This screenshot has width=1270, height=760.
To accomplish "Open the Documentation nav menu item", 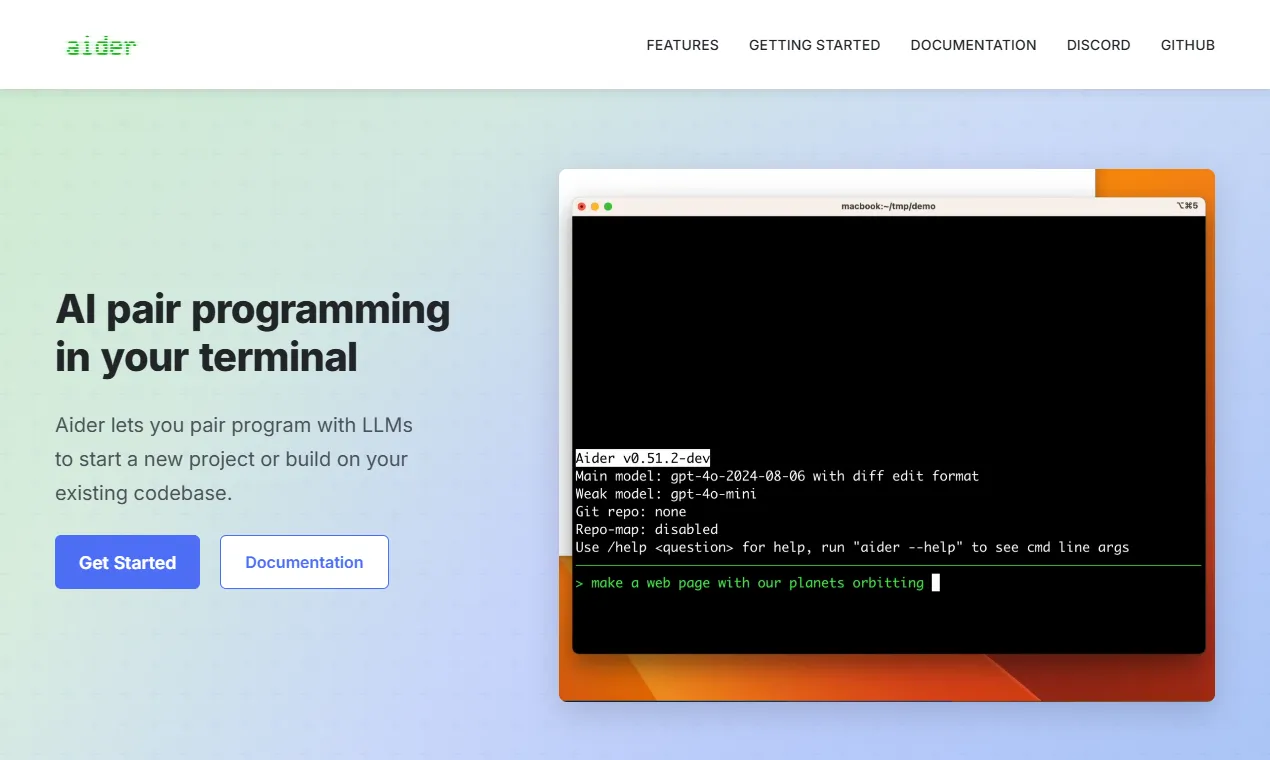I will pyautogui.click(x=974, y=45).
